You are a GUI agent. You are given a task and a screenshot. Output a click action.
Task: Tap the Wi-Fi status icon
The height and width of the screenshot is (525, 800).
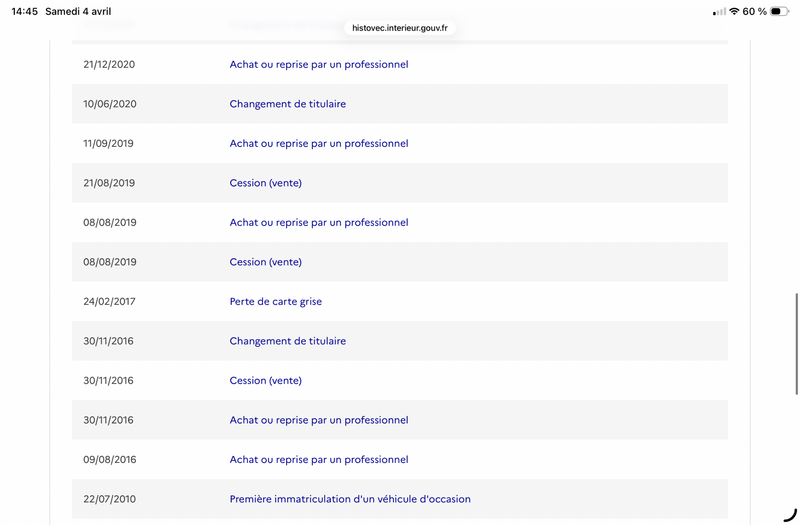click(x=734, y=11)
